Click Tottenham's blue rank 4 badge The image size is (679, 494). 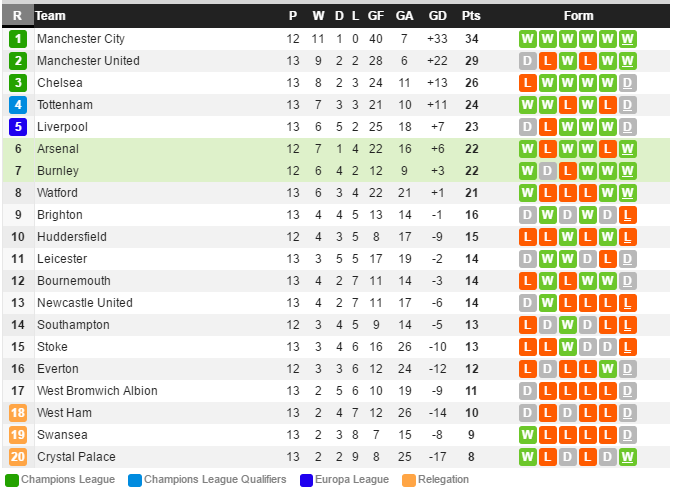pos(18,105)
